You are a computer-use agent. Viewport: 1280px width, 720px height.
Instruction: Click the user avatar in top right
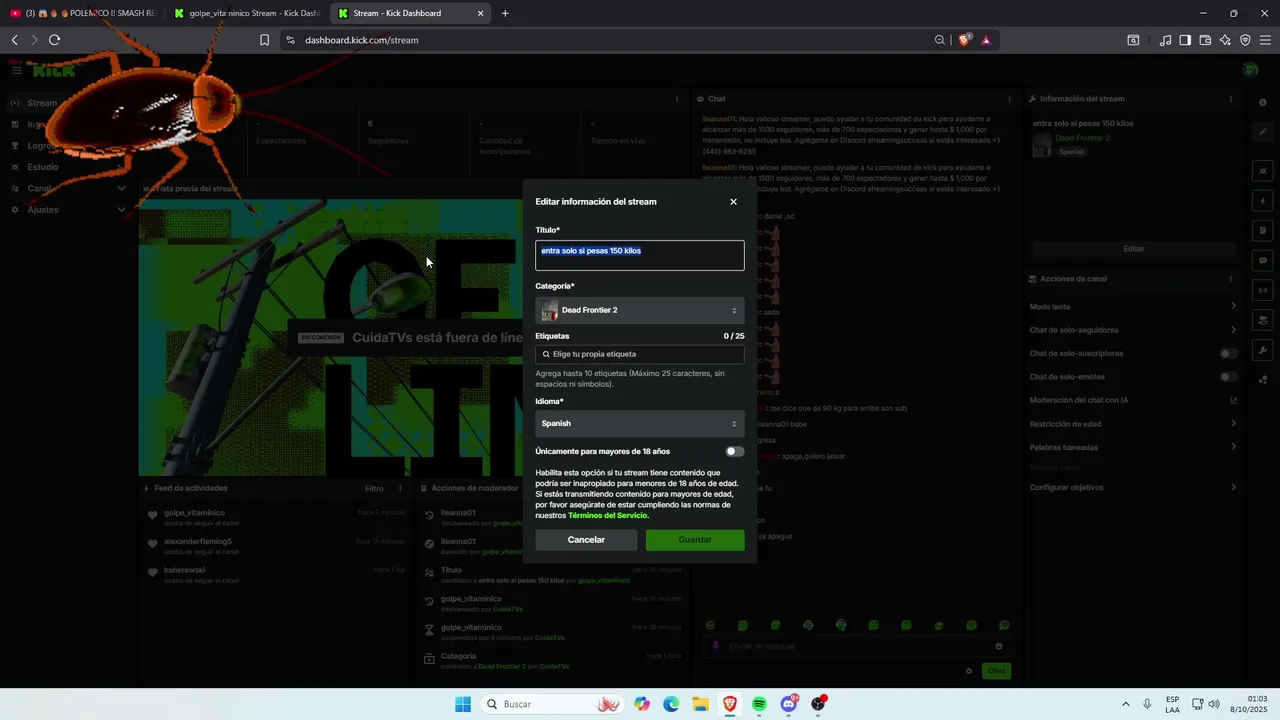[1250, 70]
